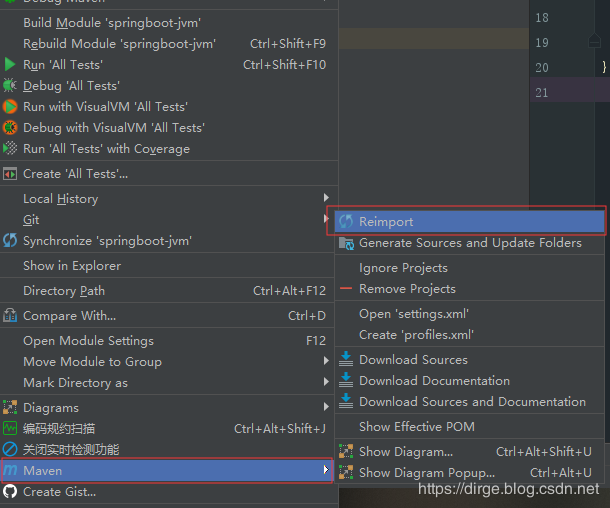The height and width of the screenshot is (508, 610).
Task: Select Synchronize 'springboot-jvm'
Action: (x=167, y=240)
